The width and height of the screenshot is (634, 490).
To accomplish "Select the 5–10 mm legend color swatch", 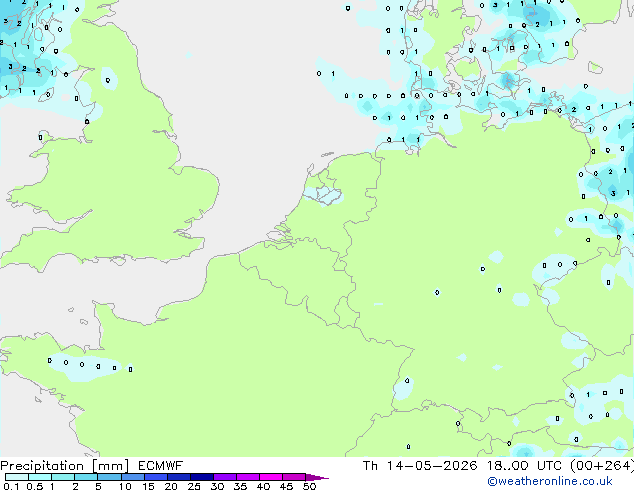I will pyautogui.click(x=110, y=477).
